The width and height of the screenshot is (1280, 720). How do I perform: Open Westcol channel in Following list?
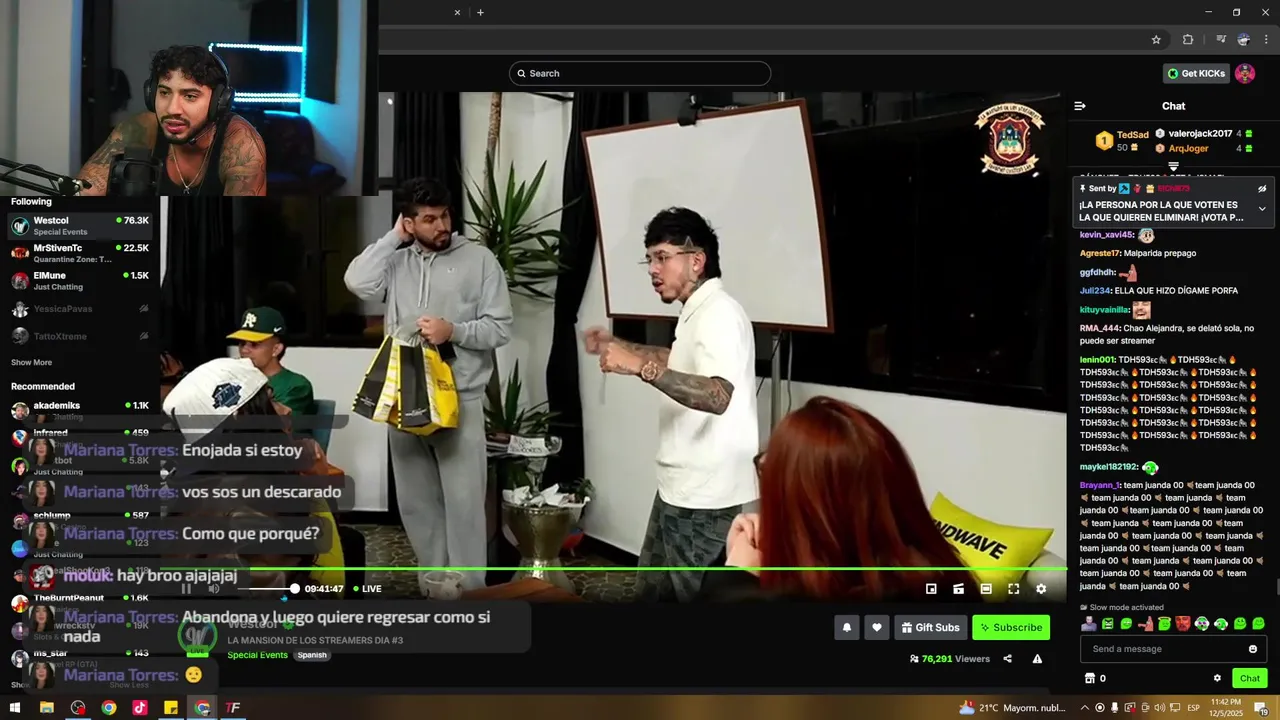(x=80, y=225)
